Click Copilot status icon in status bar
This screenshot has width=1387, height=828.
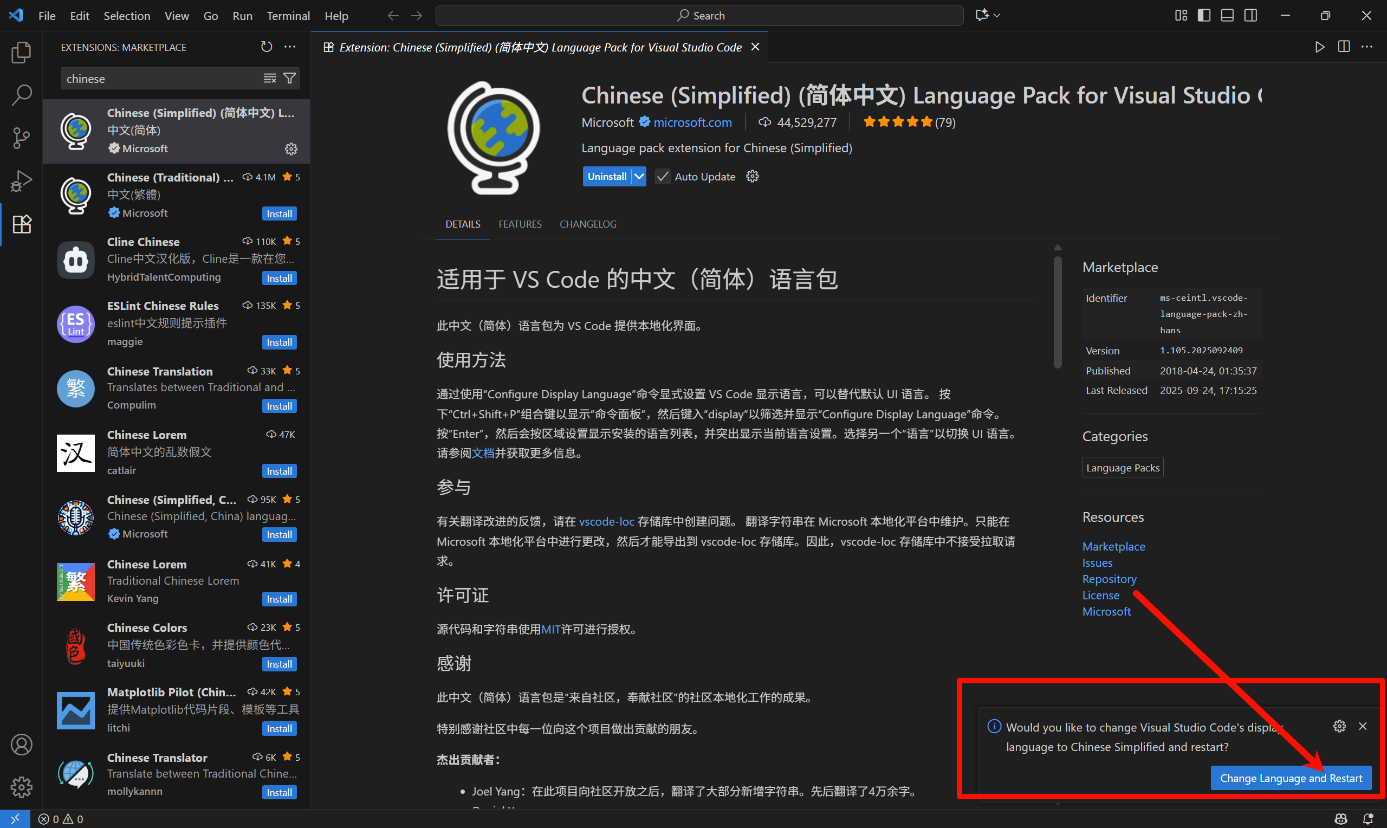[1341, 819]
